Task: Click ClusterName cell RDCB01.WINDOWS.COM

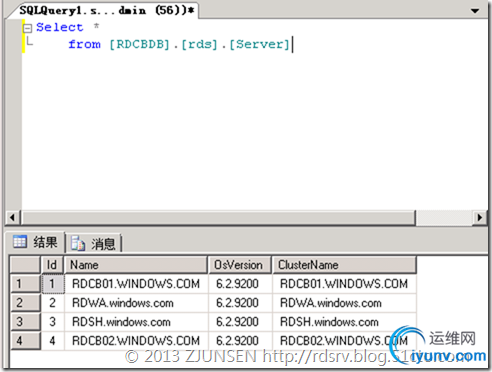Action: tap(344, 284)
